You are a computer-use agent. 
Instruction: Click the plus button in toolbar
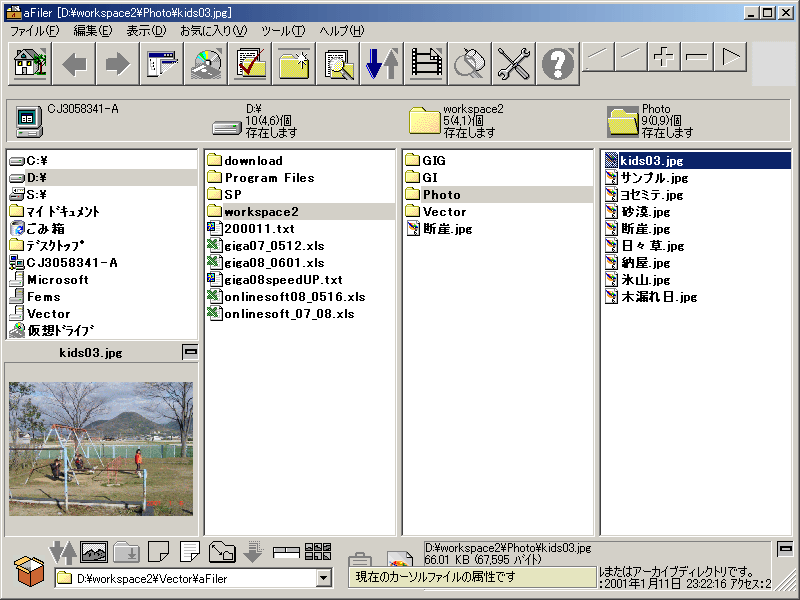tap(664, 56)
